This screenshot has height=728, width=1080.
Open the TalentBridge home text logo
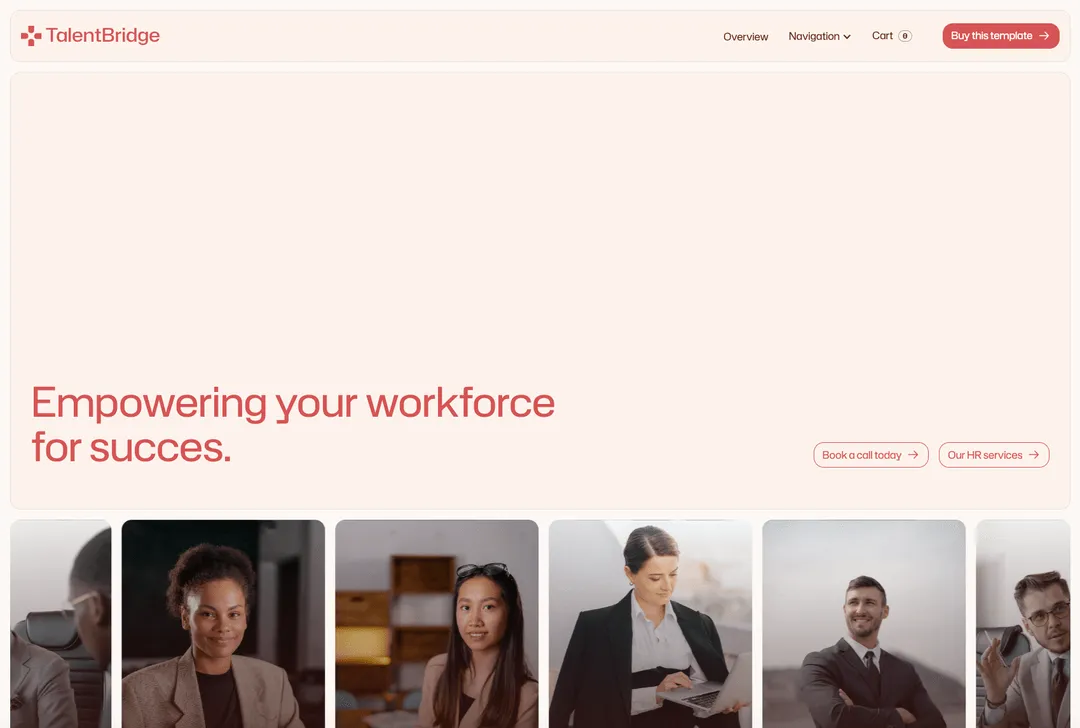[103, 36]
